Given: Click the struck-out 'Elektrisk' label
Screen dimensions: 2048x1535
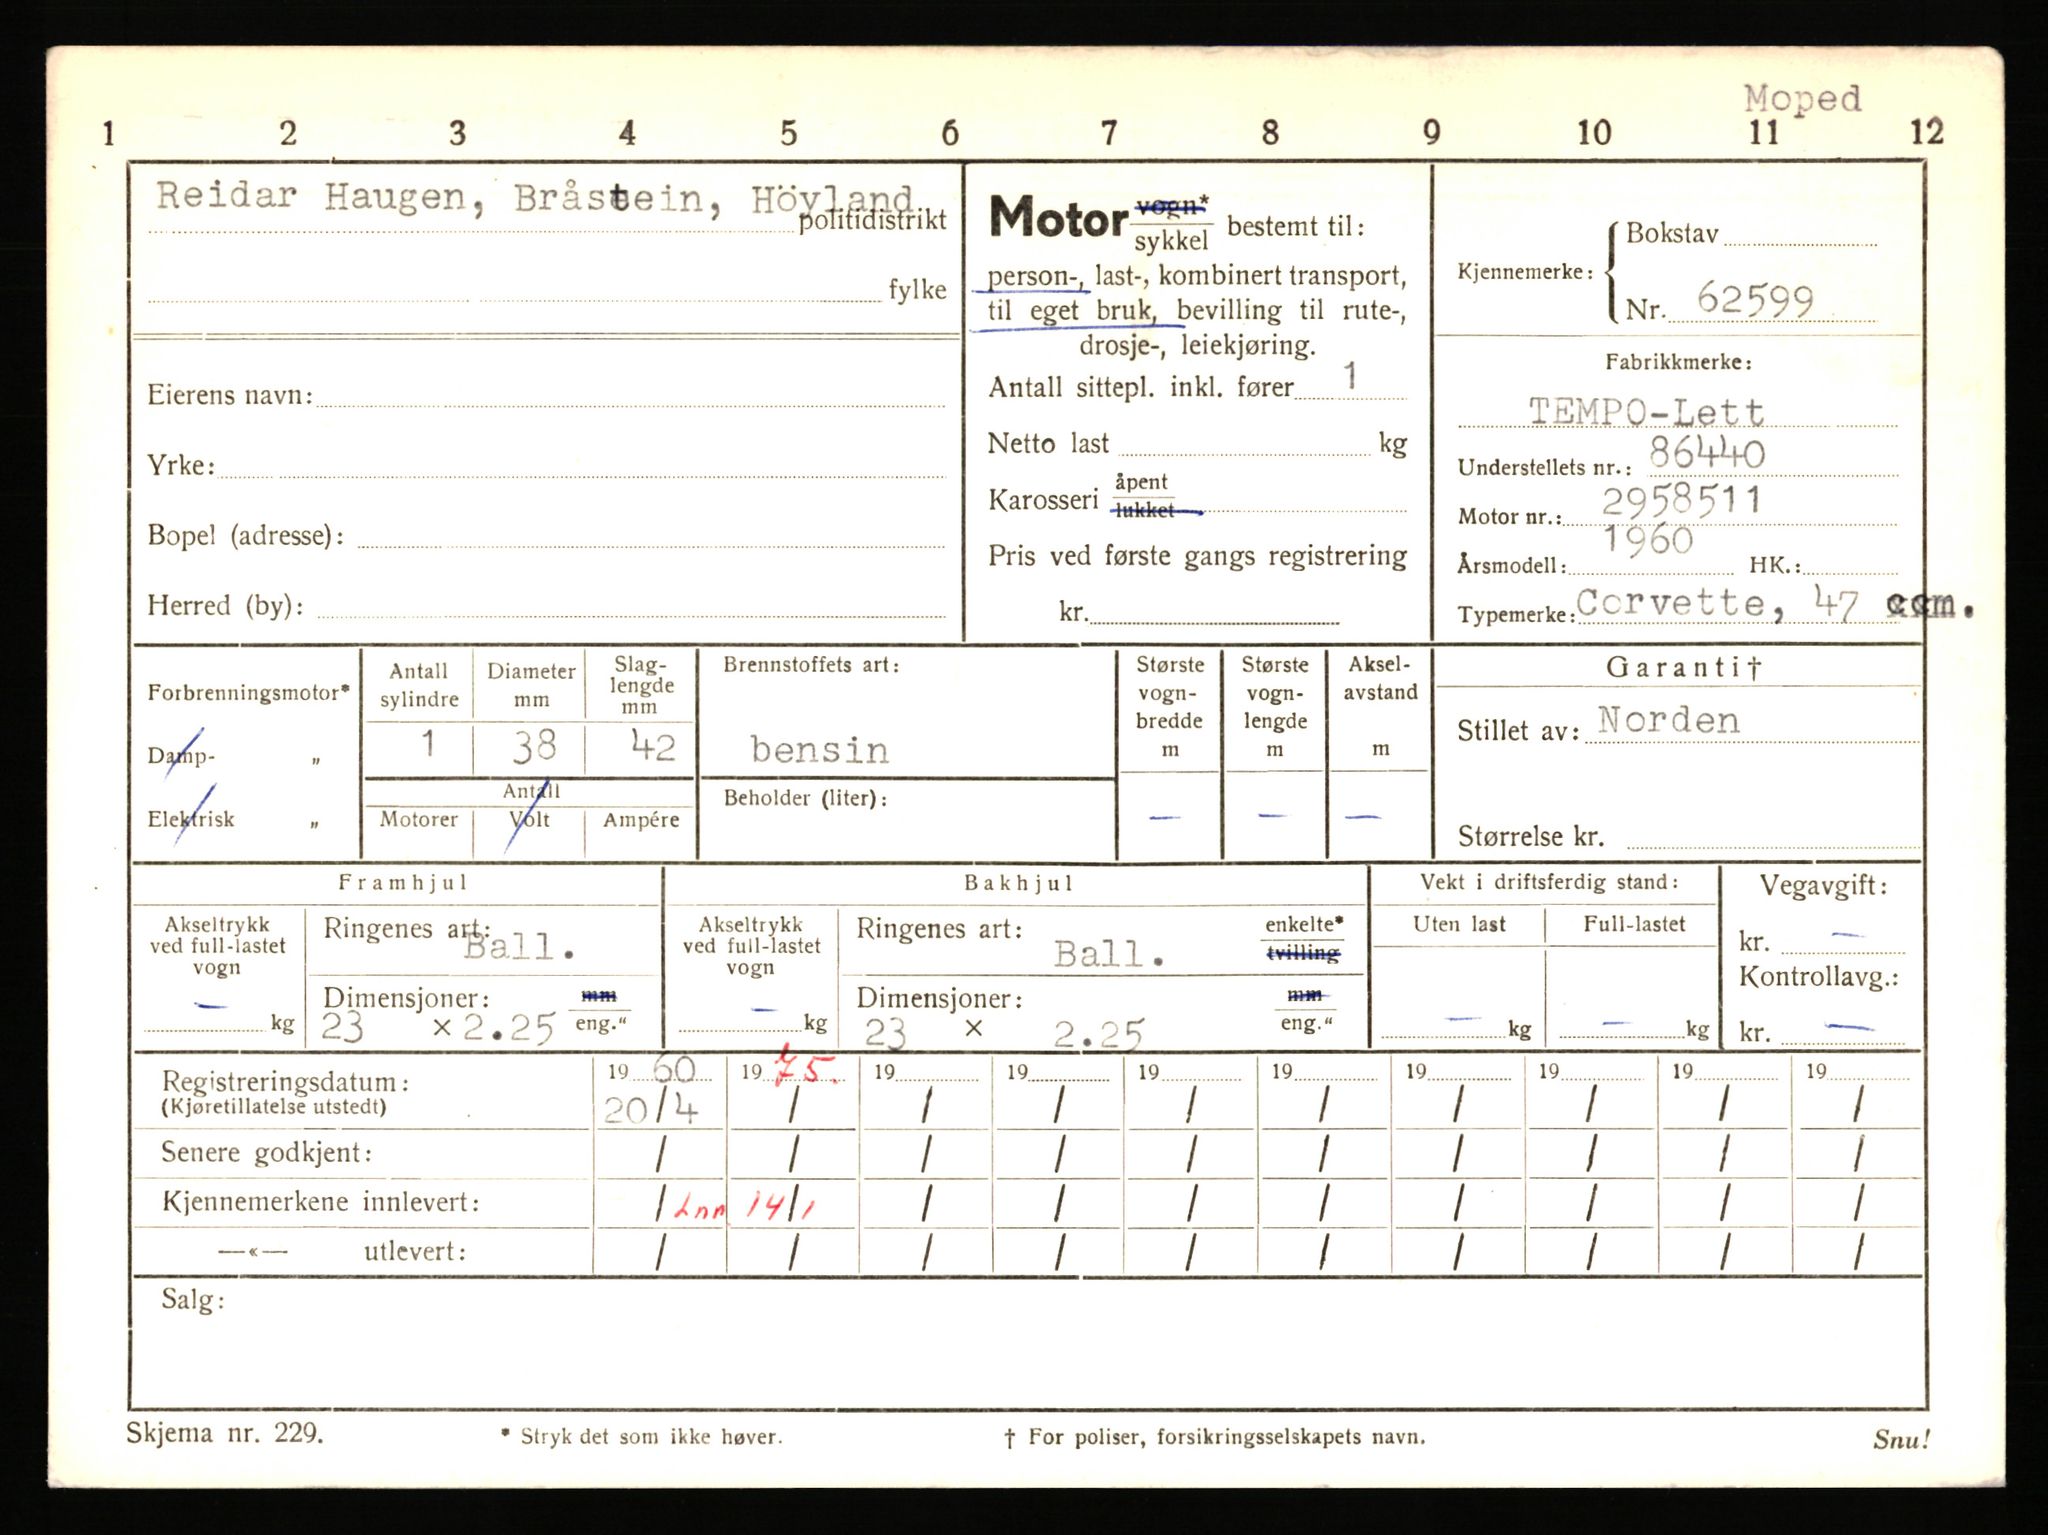Looking at the screenshot, I should click(x=191, y=819).
